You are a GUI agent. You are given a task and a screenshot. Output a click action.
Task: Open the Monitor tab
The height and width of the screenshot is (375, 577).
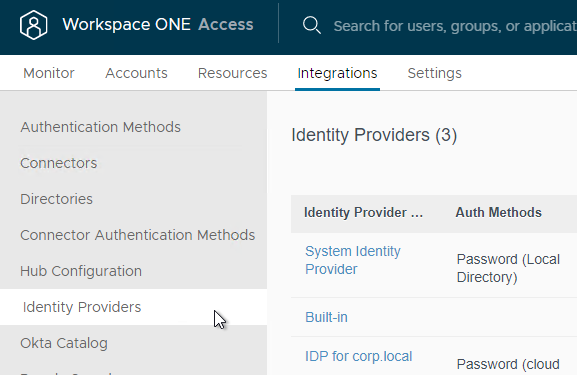[49, 73]
